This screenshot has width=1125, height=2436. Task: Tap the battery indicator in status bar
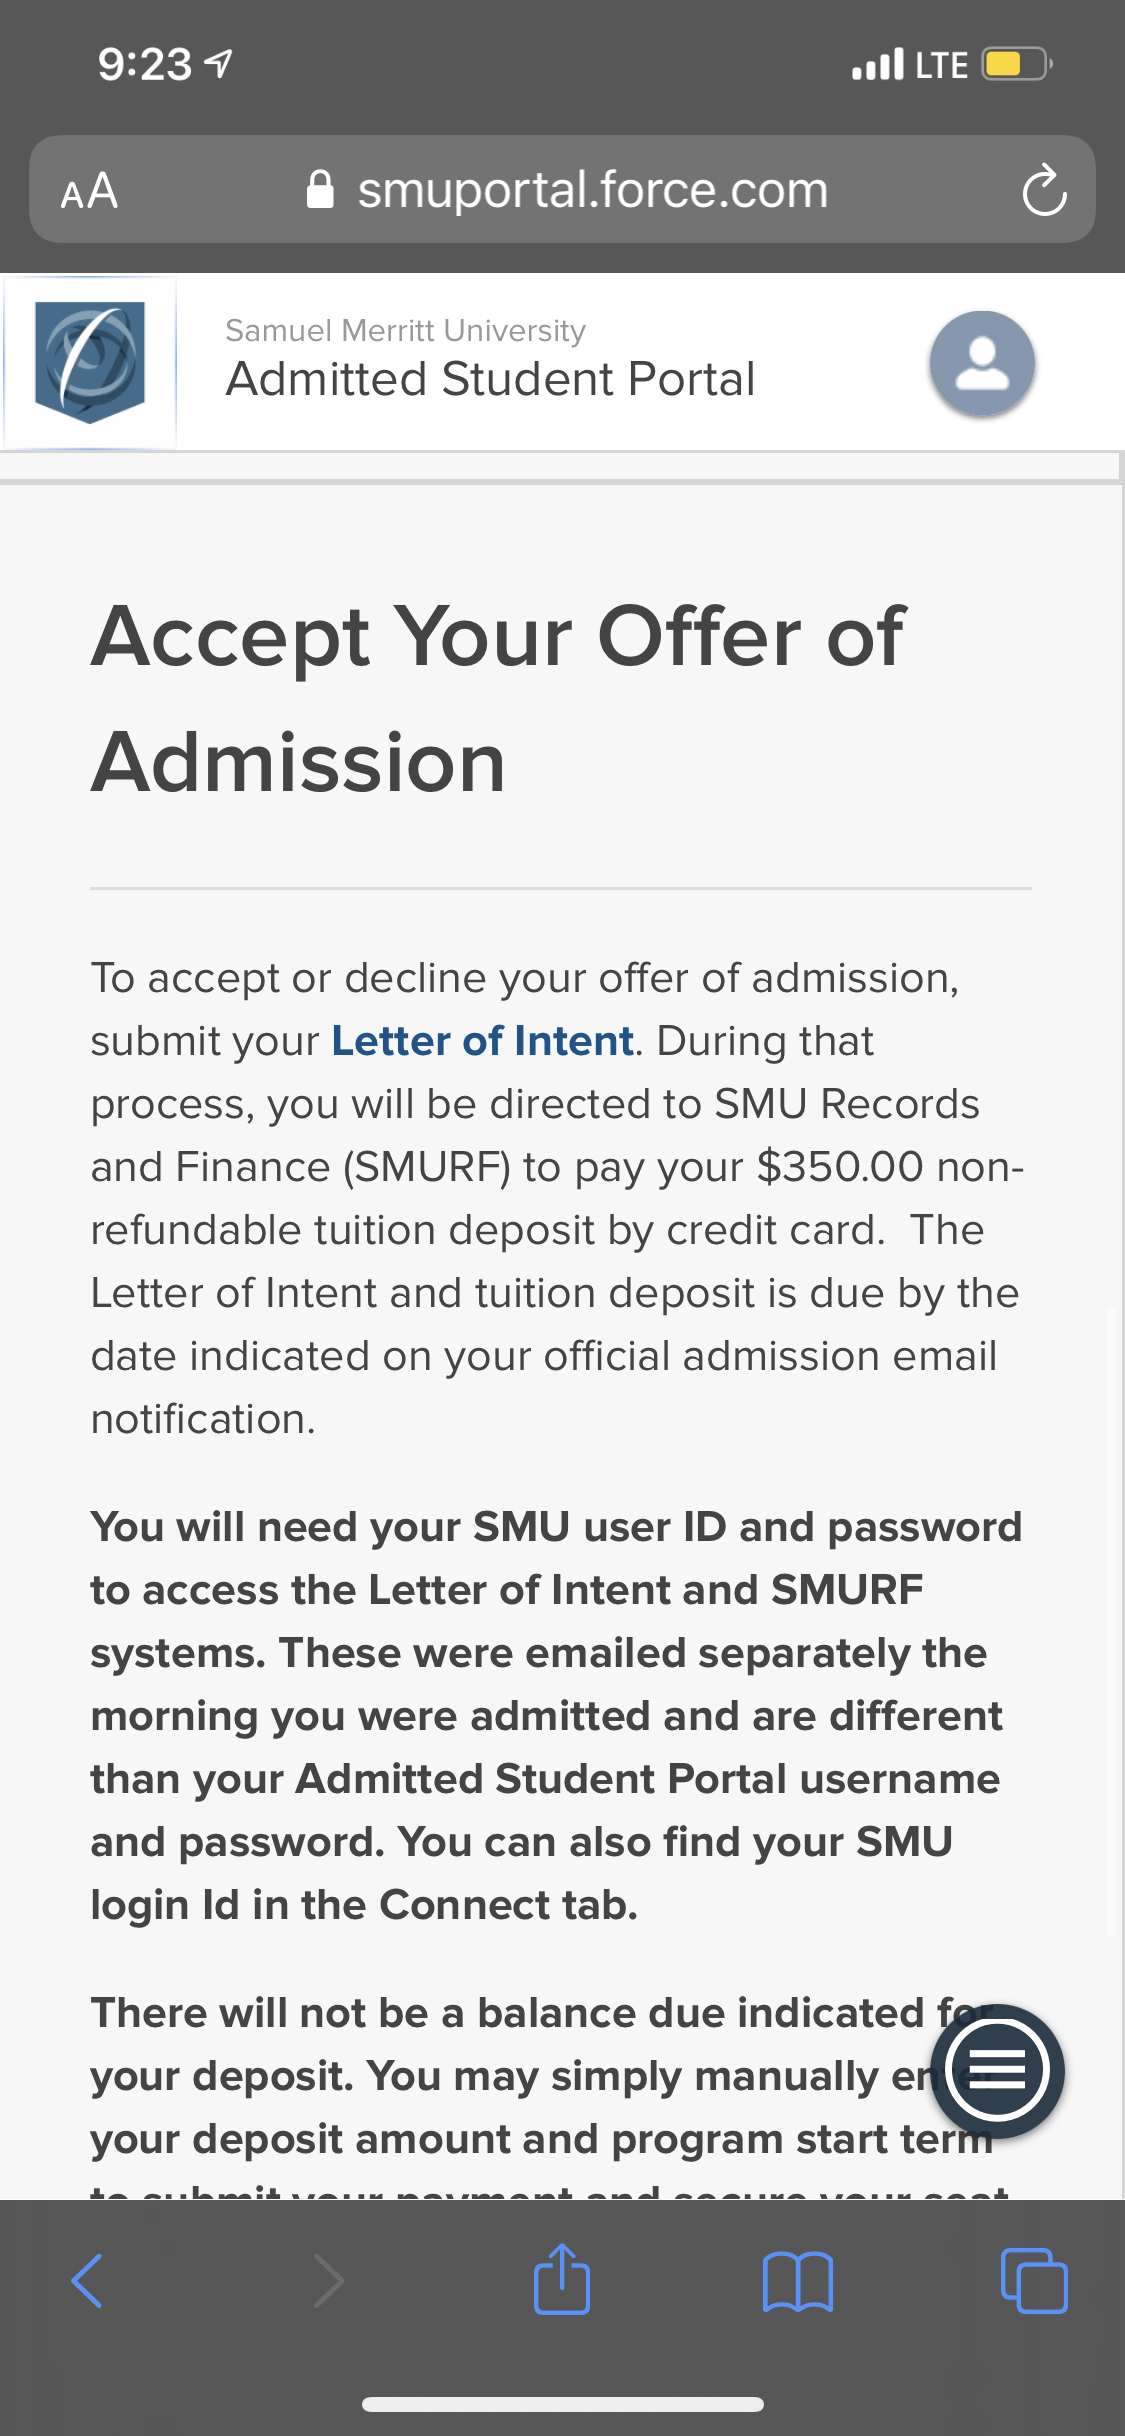pyautogui.click(x=1017, y=64)
